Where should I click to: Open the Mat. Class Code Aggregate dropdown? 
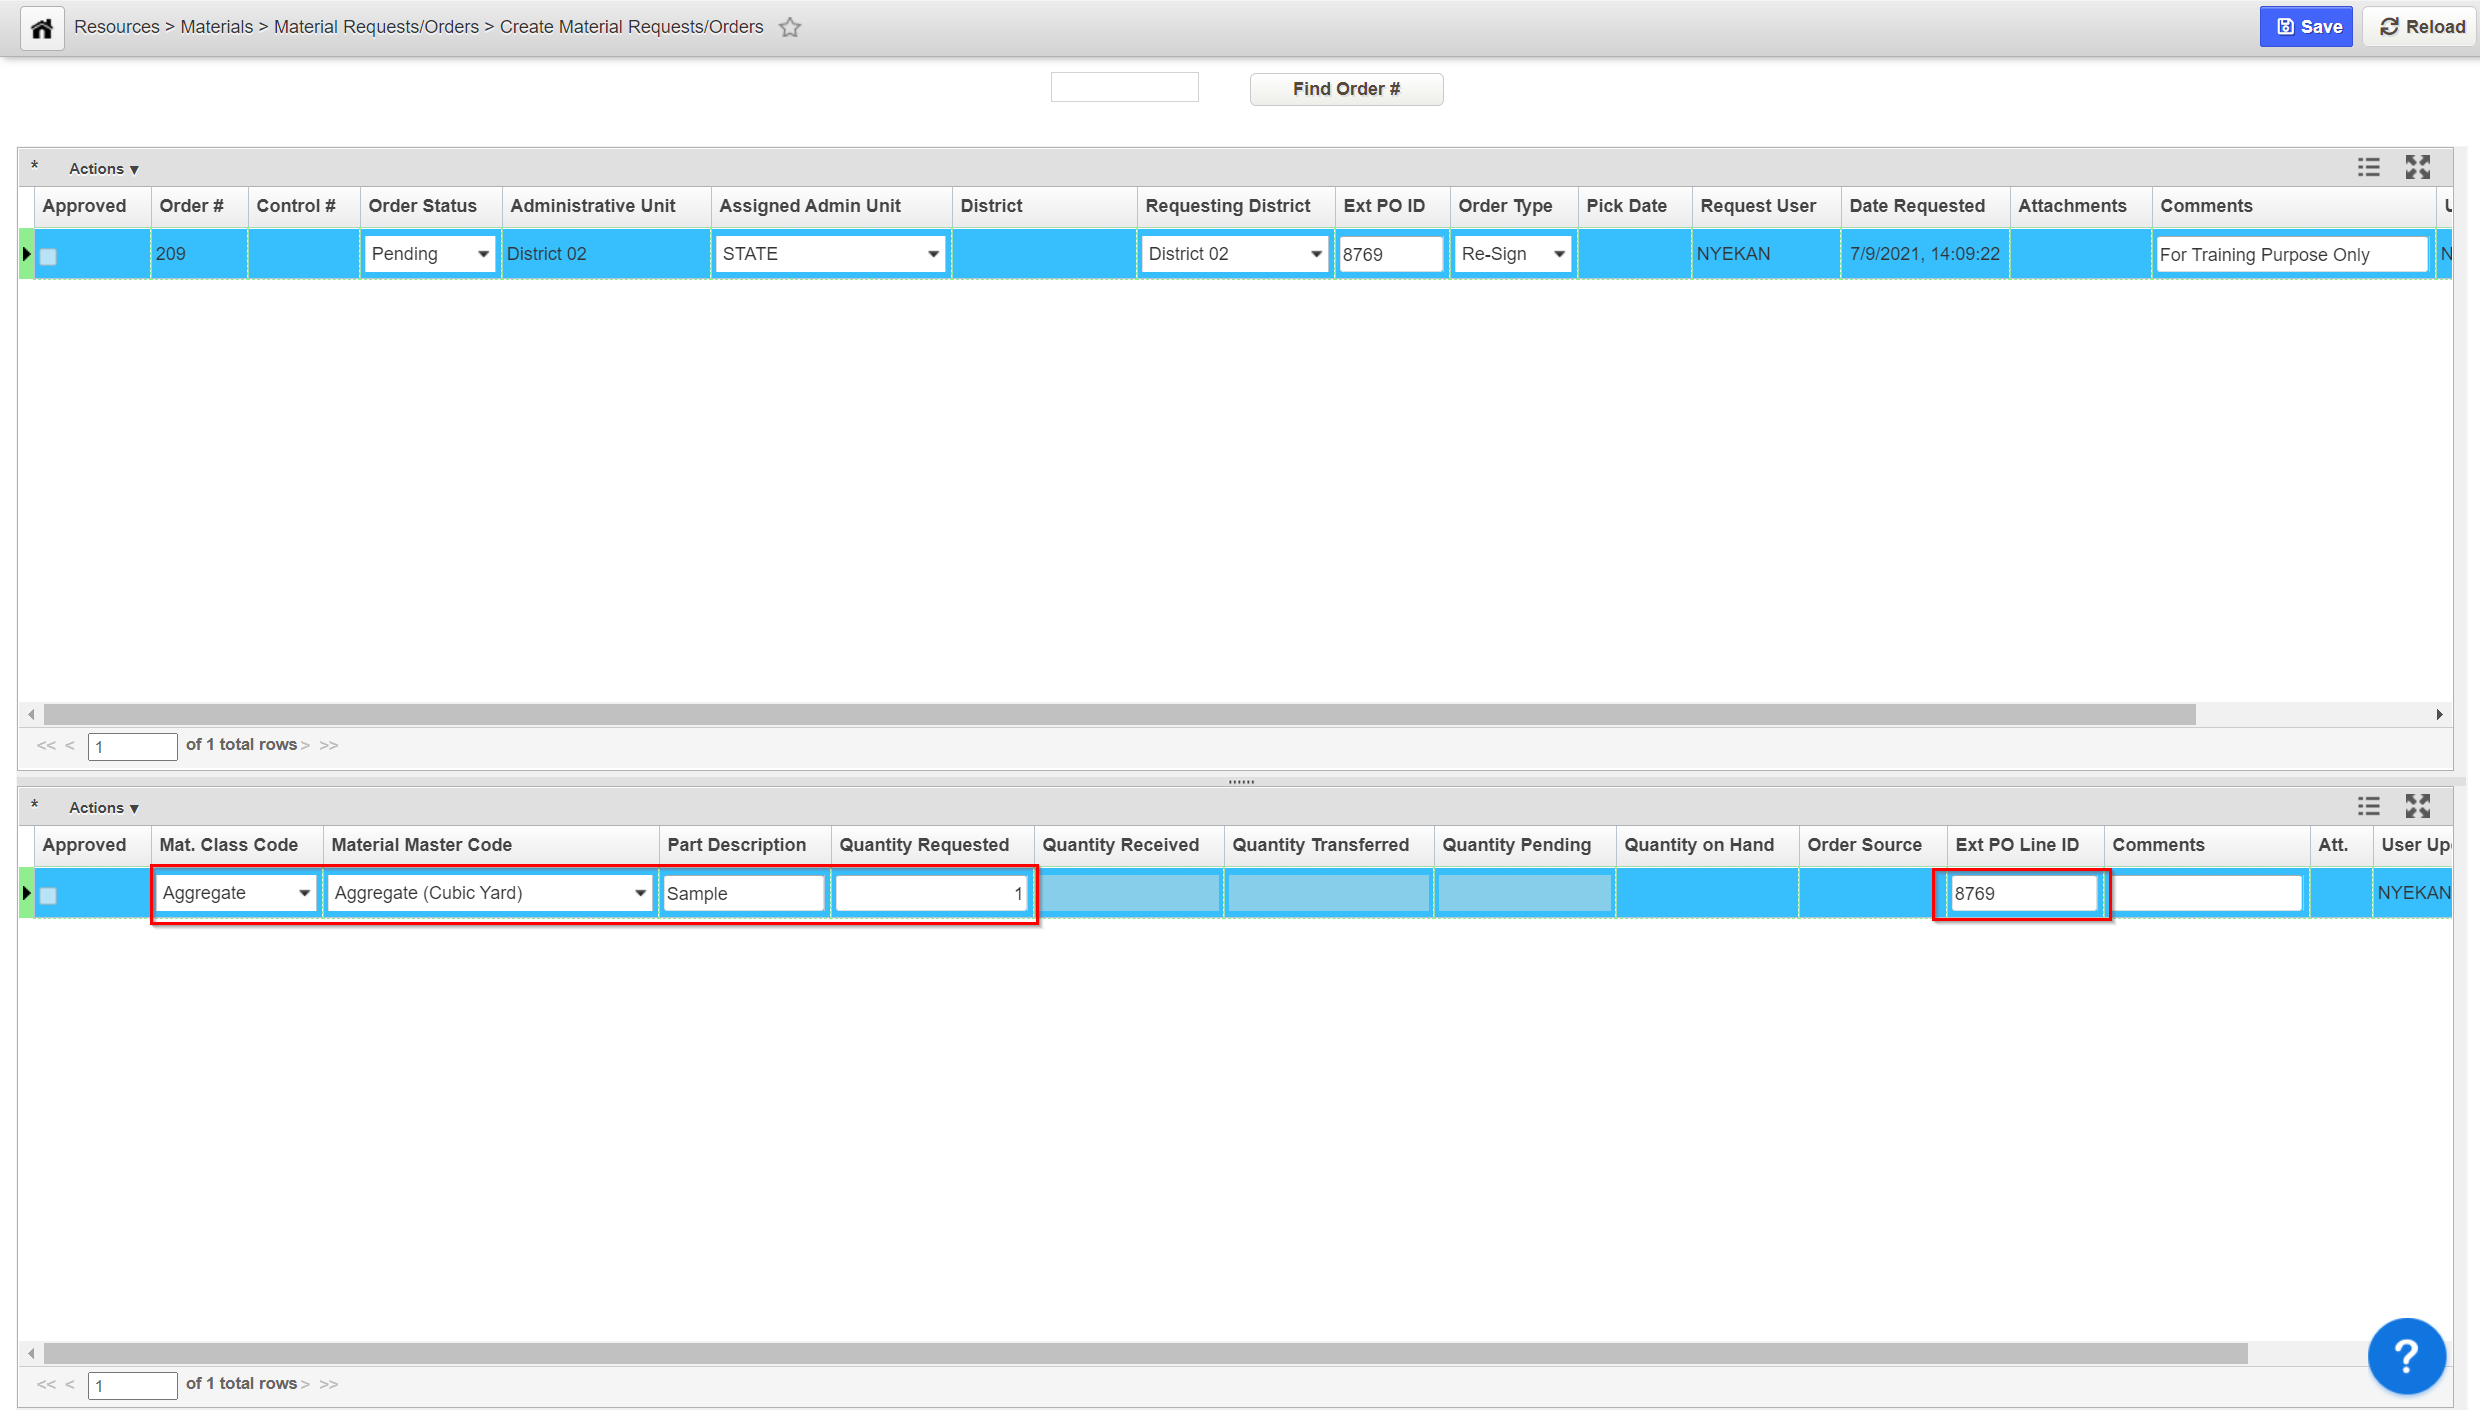pyautogui.click(x=236, y=893)
